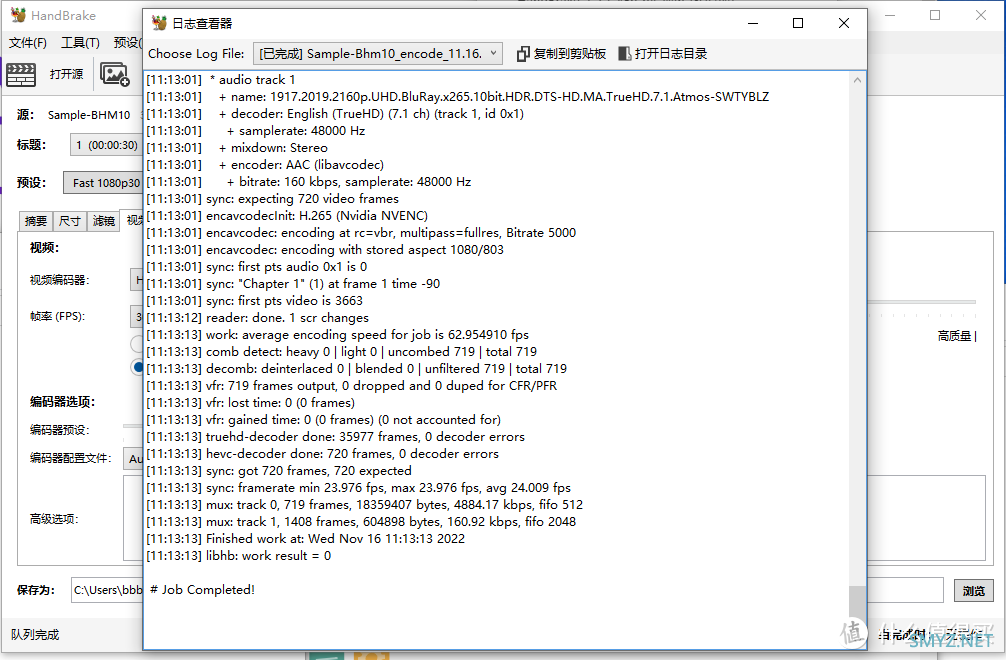
Task: Click the 'hevc-decoder done' log line
Action: [322, 454]
